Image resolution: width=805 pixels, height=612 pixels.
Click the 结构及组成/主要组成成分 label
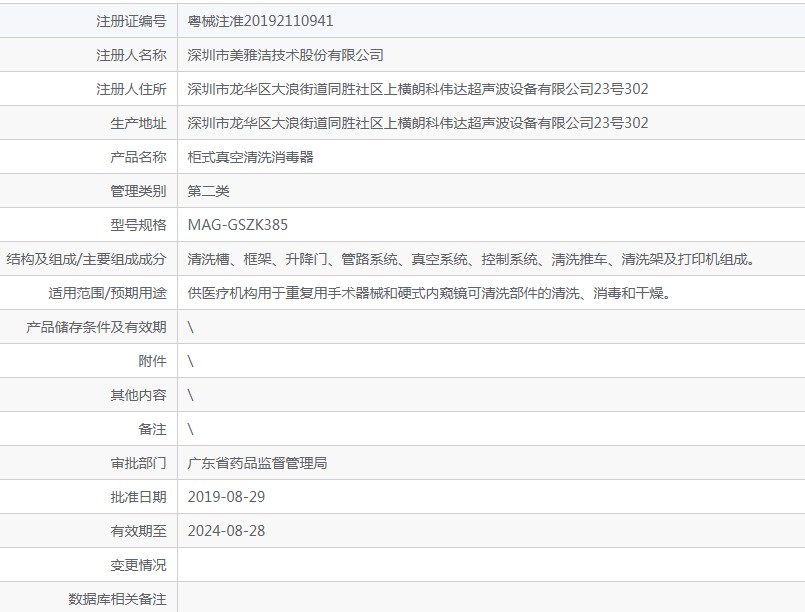coord(87,259)
